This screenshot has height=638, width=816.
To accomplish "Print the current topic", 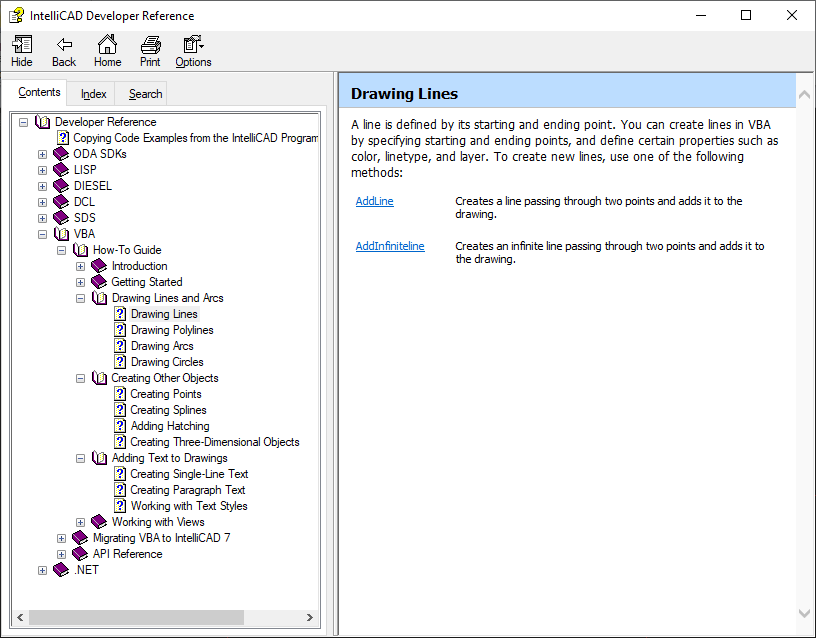I will pos(150,51).
